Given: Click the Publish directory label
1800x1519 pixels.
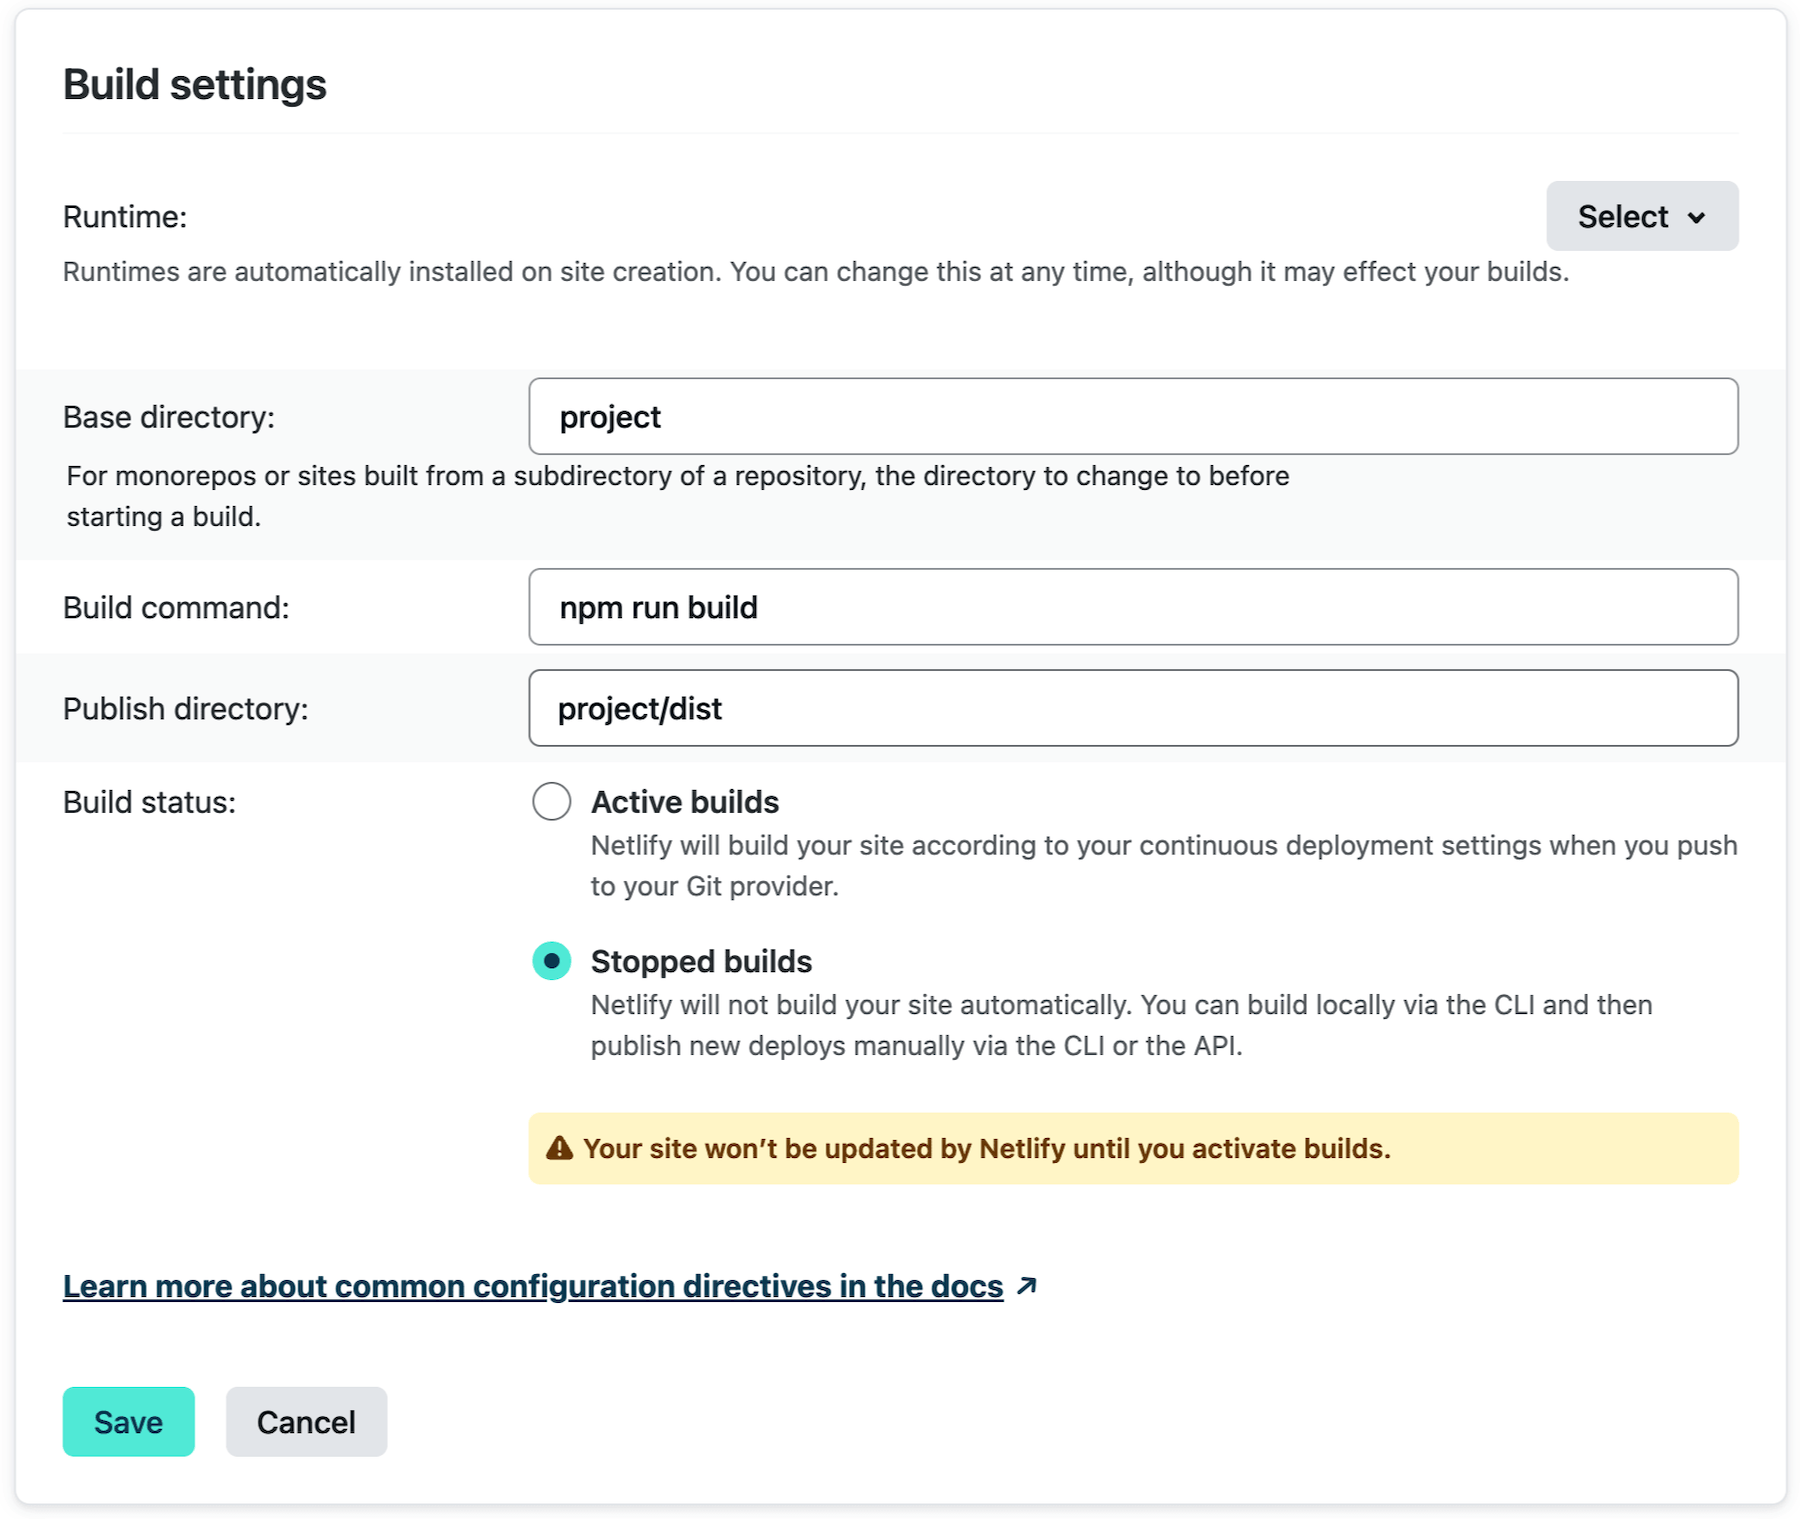Looking at the screenshot, I should (185, 709).
